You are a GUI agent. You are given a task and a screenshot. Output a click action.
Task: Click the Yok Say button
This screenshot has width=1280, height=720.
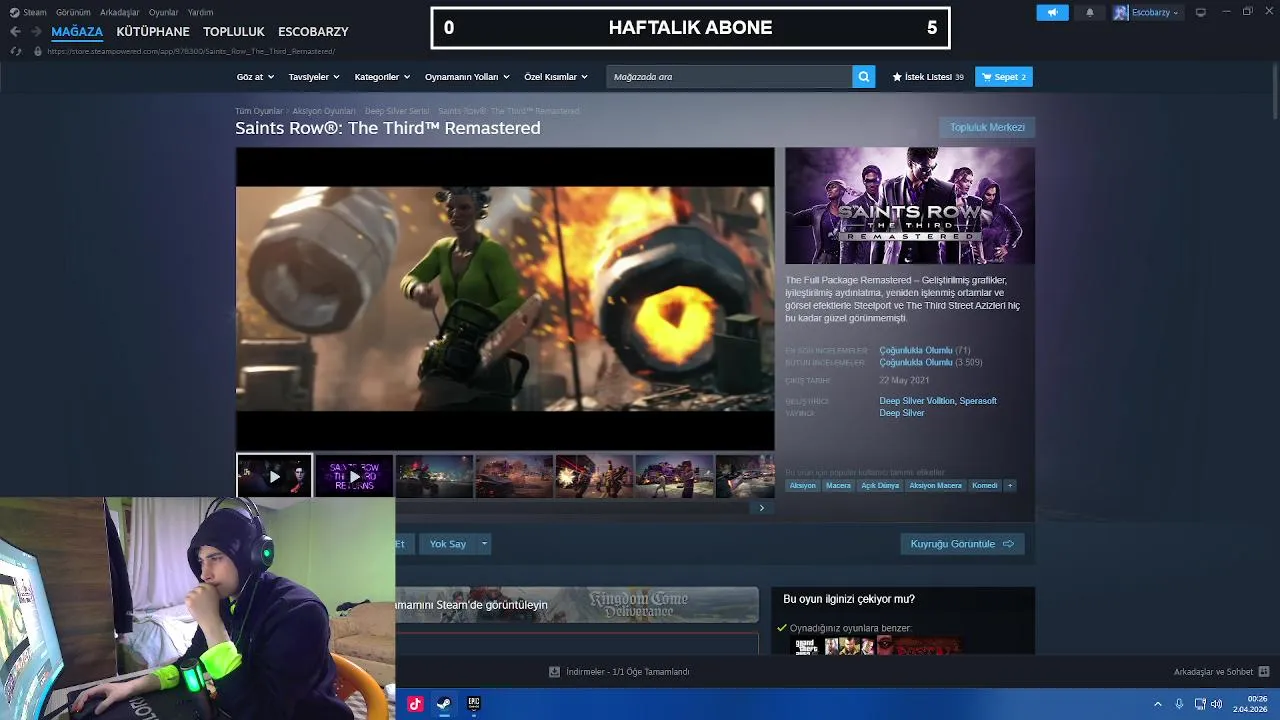click(448, 544)
